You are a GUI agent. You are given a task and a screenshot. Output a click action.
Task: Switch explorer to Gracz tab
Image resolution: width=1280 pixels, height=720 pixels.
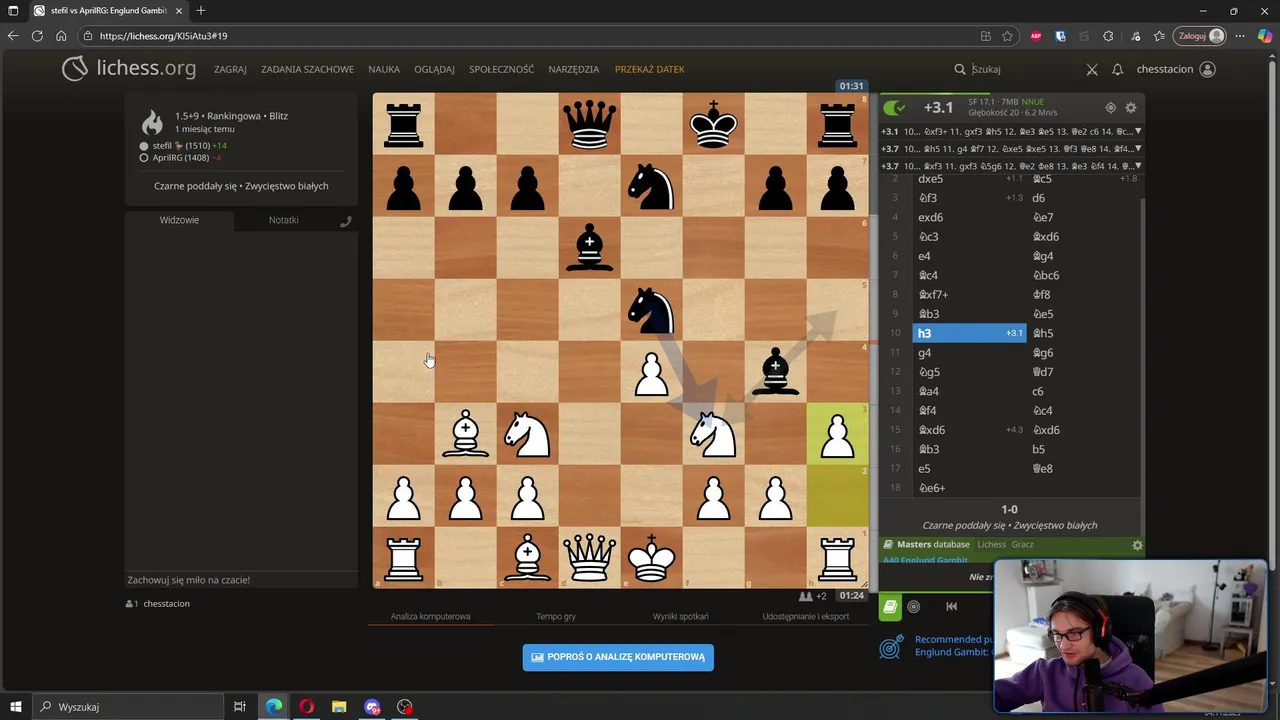point(1022,545)
